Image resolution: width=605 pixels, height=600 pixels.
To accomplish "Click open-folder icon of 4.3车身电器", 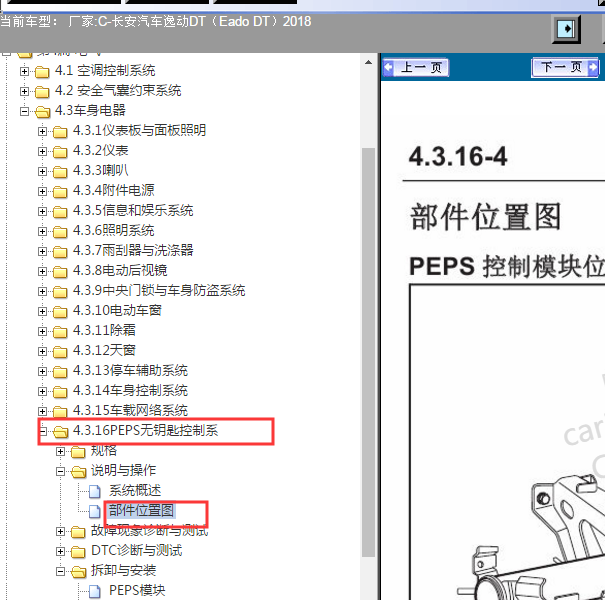I will click(42, 112).
